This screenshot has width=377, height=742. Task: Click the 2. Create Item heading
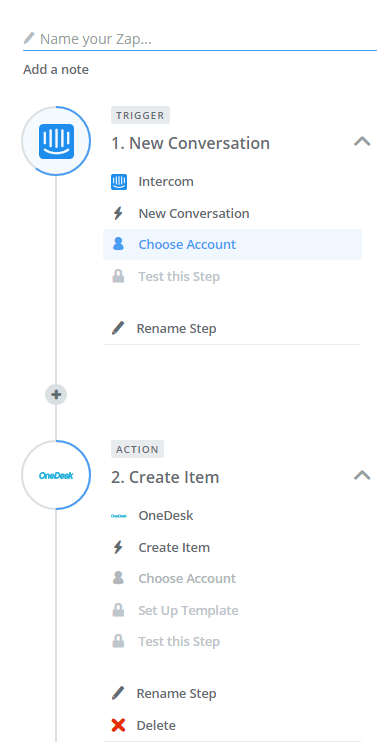(x=165, y=477)
